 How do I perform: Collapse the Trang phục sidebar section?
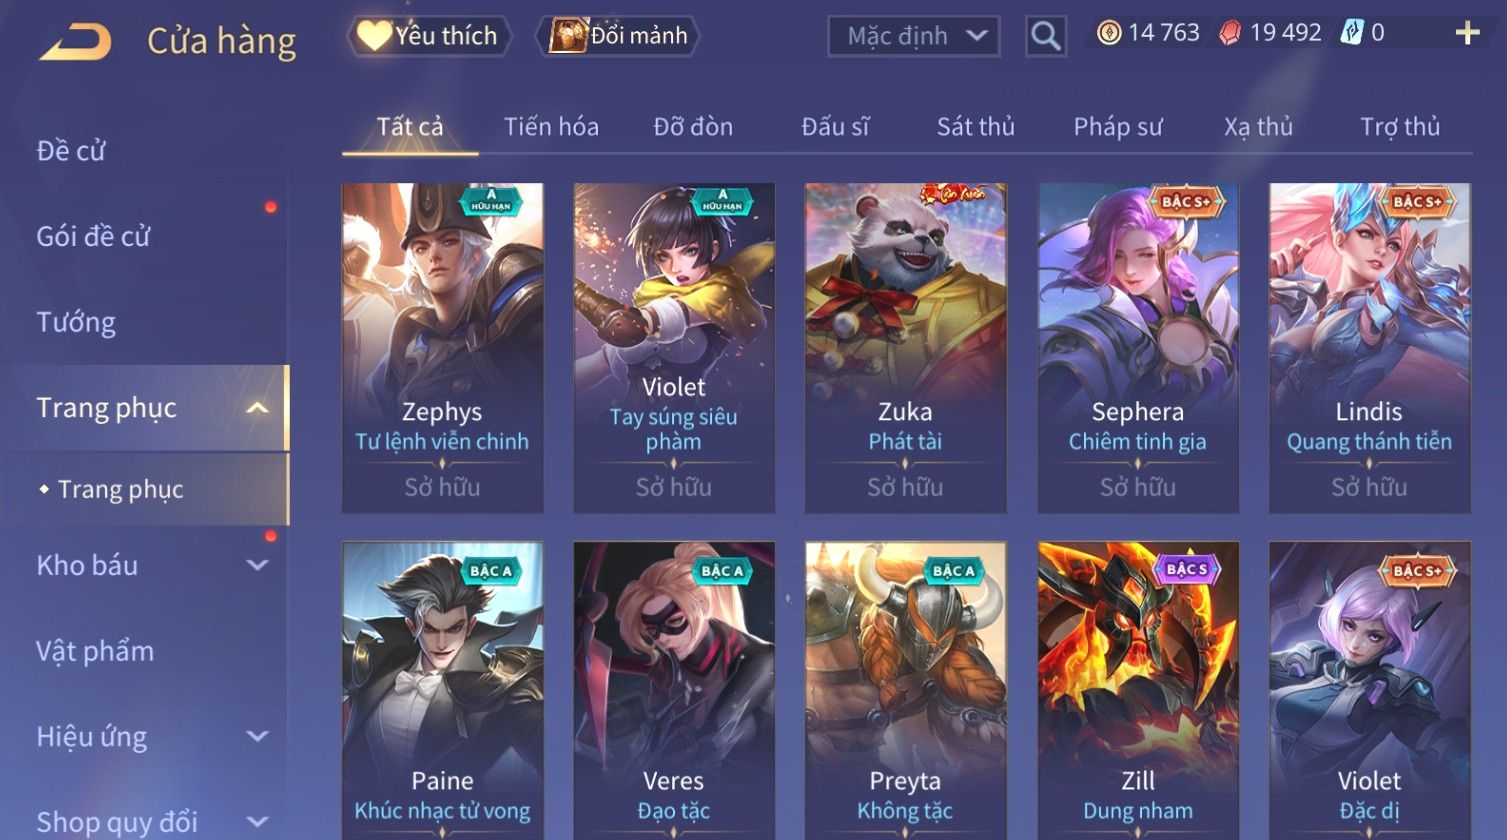click(257, 408)
